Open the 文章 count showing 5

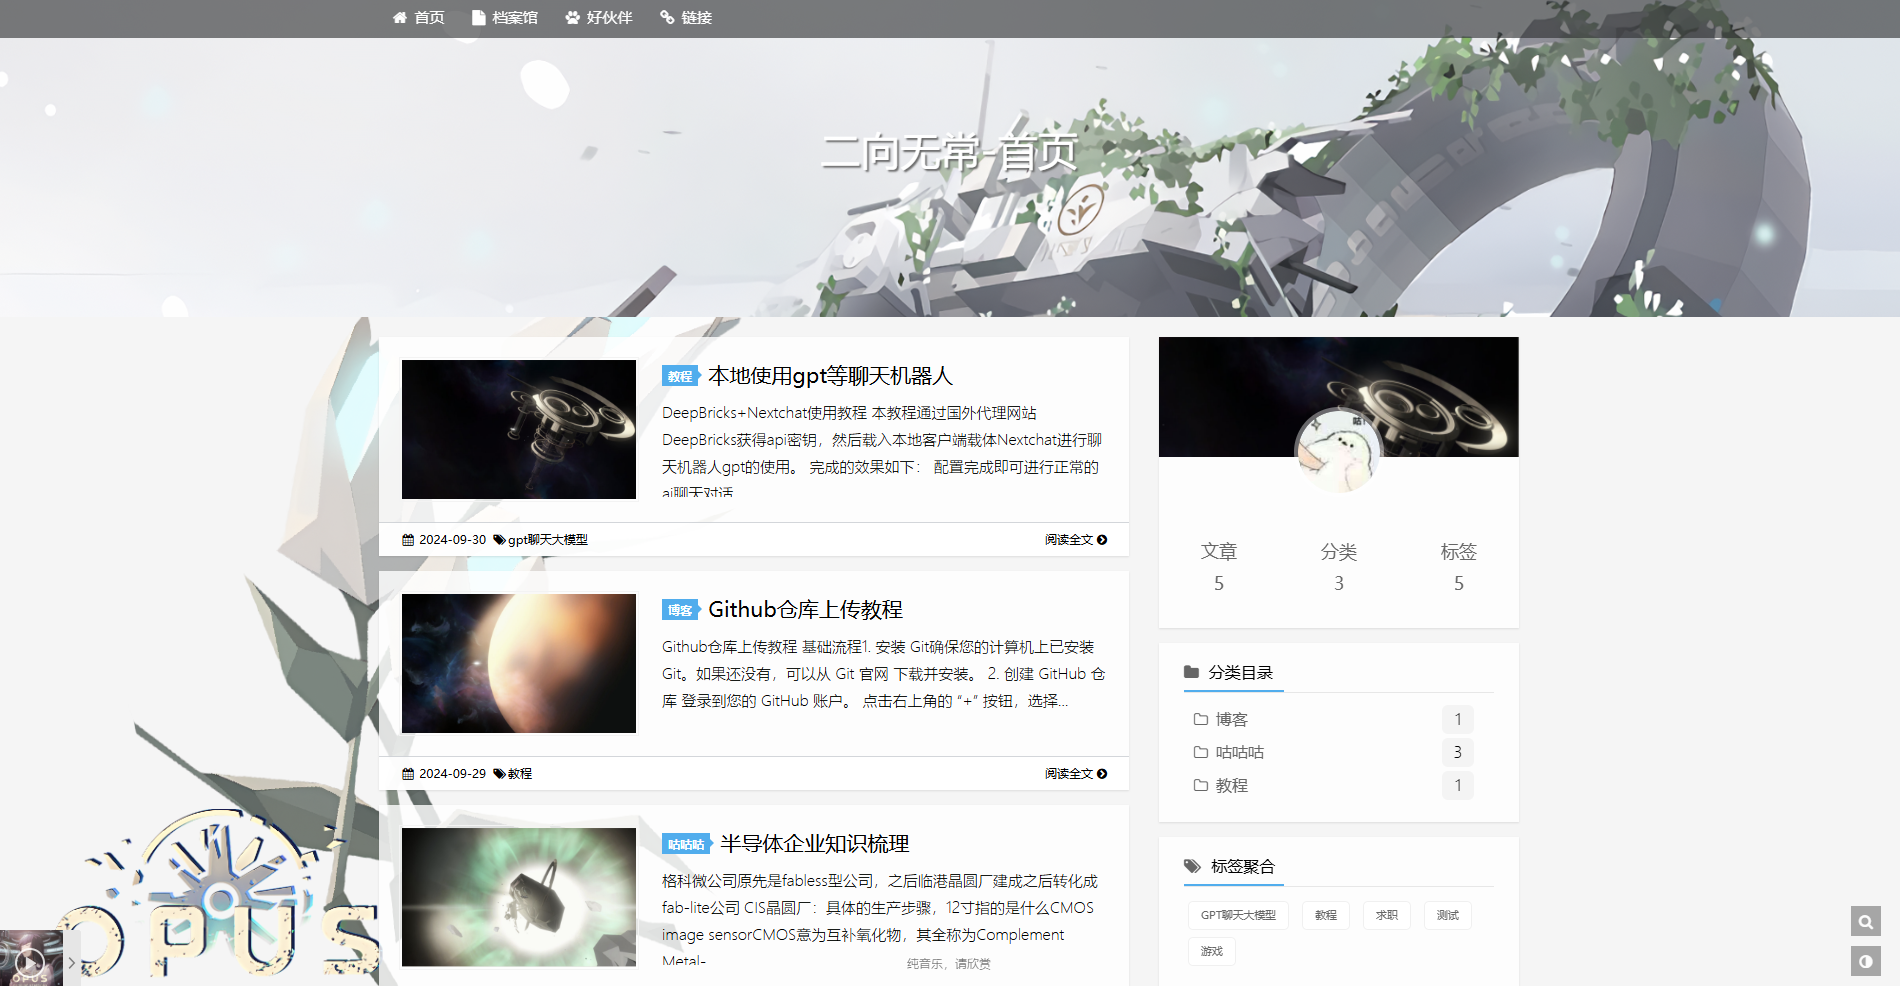click(1218, 567)
